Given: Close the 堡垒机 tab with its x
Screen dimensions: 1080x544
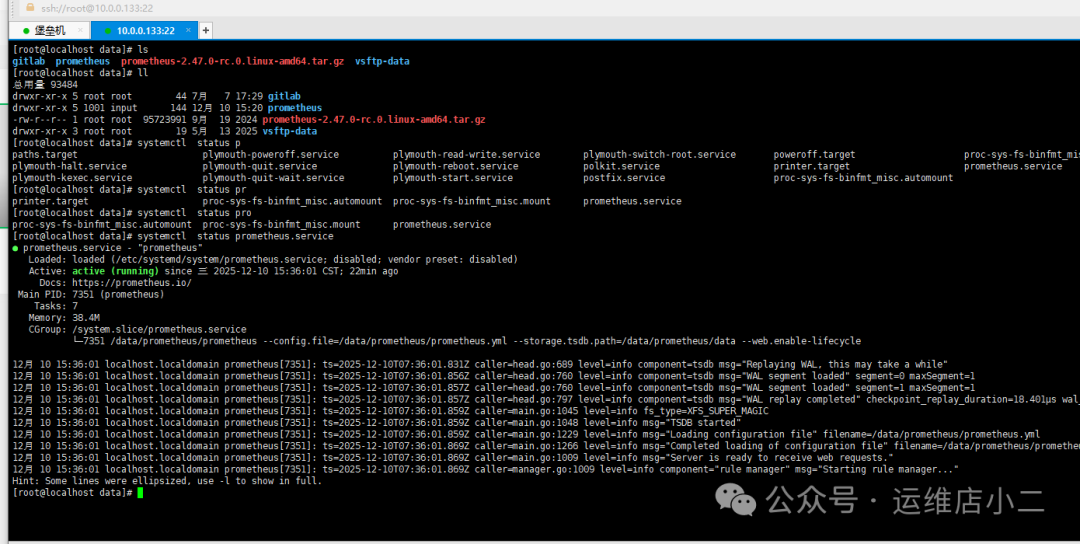Looking at the screenshot, I should point(81,30).
